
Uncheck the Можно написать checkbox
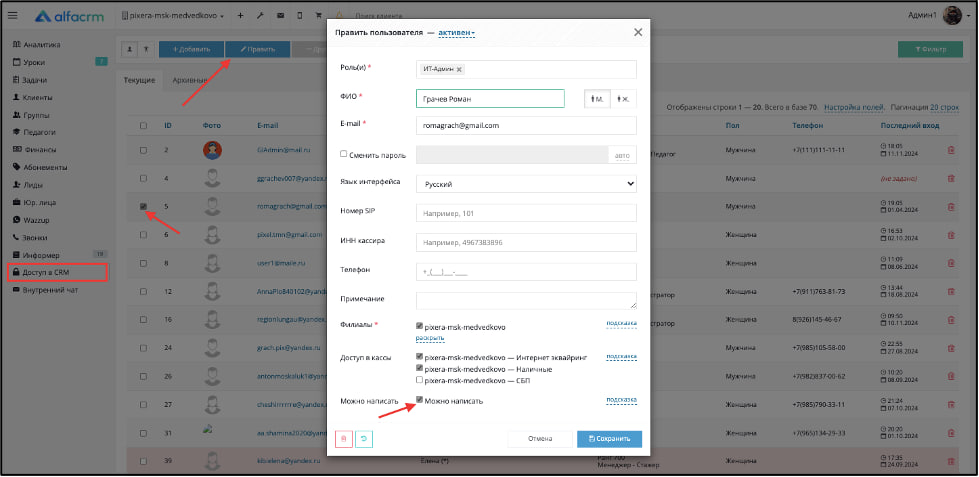point(420,400)
